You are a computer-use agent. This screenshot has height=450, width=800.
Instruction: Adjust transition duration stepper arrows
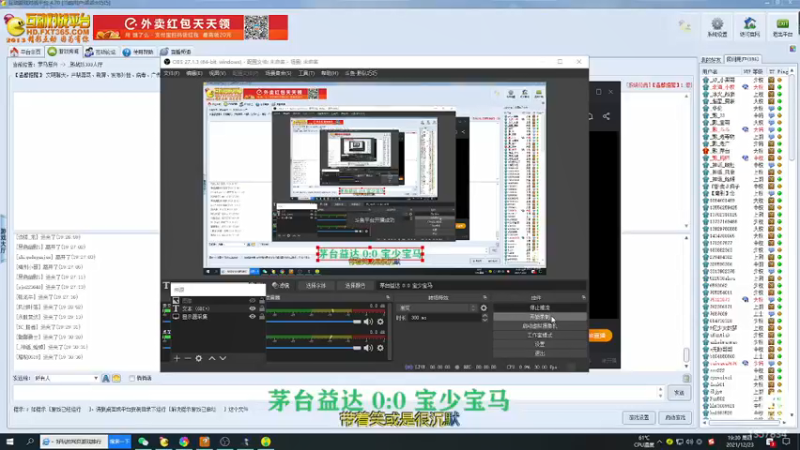click(485, 317)
